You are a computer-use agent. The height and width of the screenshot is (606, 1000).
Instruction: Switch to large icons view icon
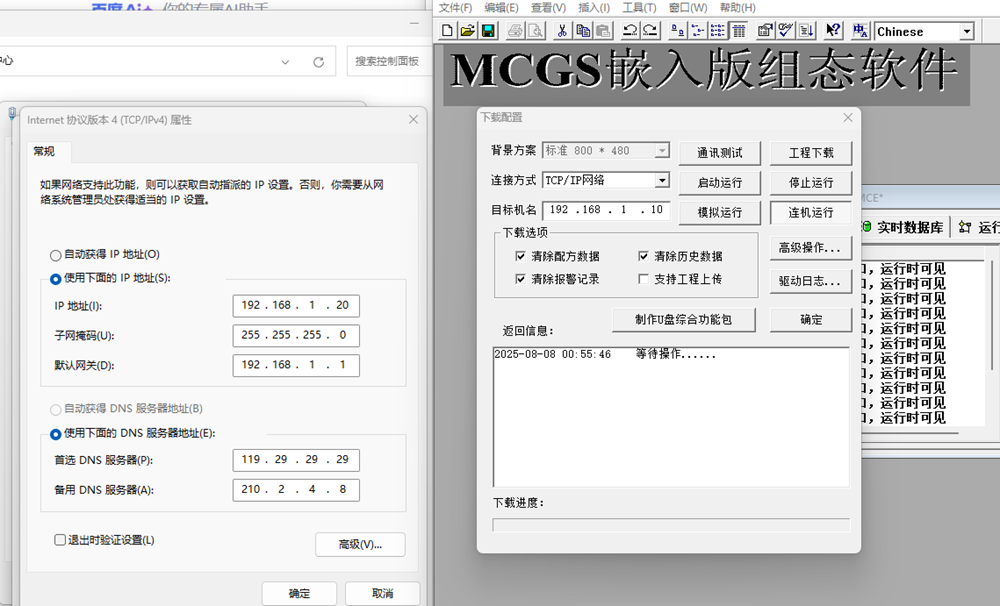click(678, 31)
